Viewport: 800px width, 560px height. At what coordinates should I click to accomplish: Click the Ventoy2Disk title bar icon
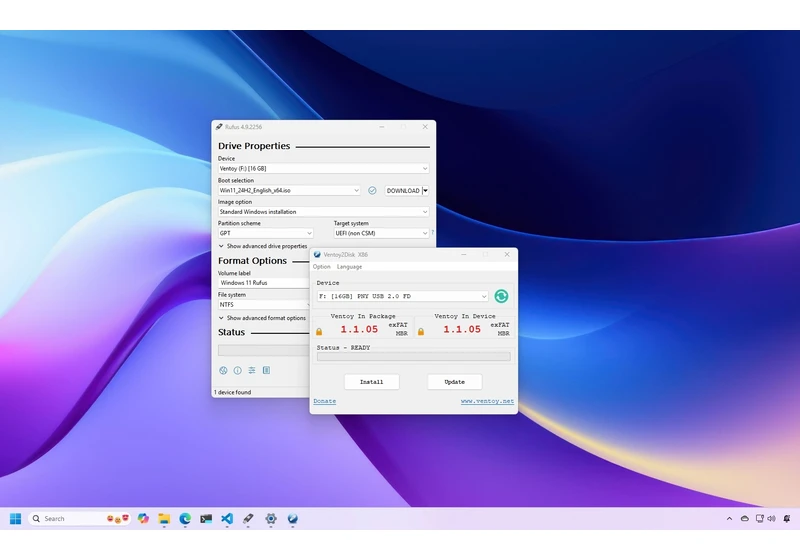tap(317, 254)
